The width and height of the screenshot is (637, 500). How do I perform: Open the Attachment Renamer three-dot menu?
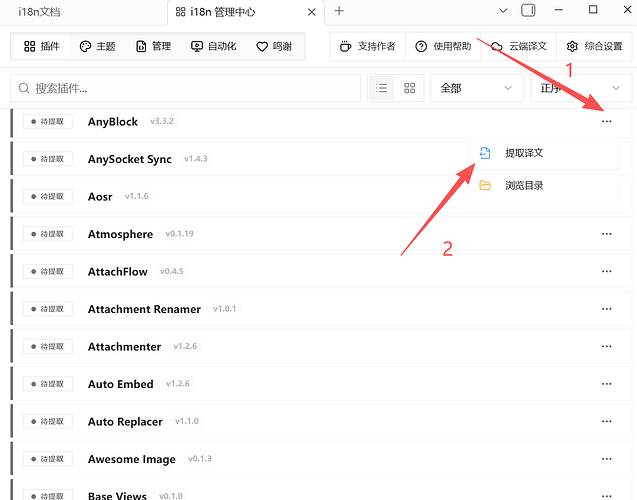point(607,309)
